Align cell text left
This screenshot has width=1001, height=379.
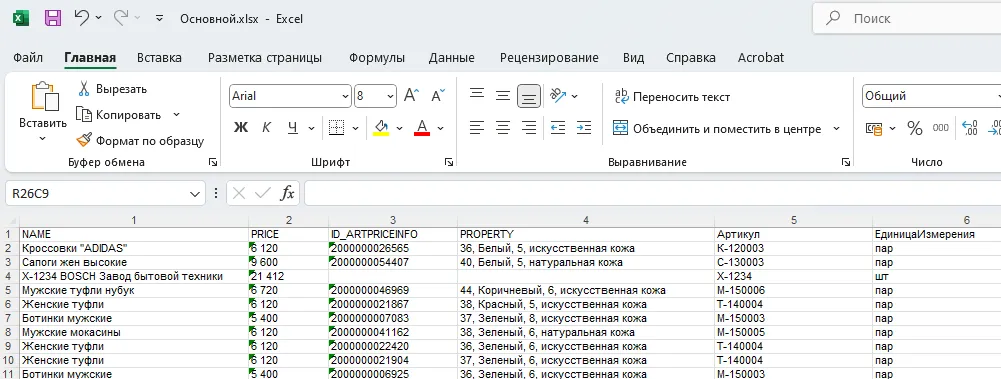(477, 128)
